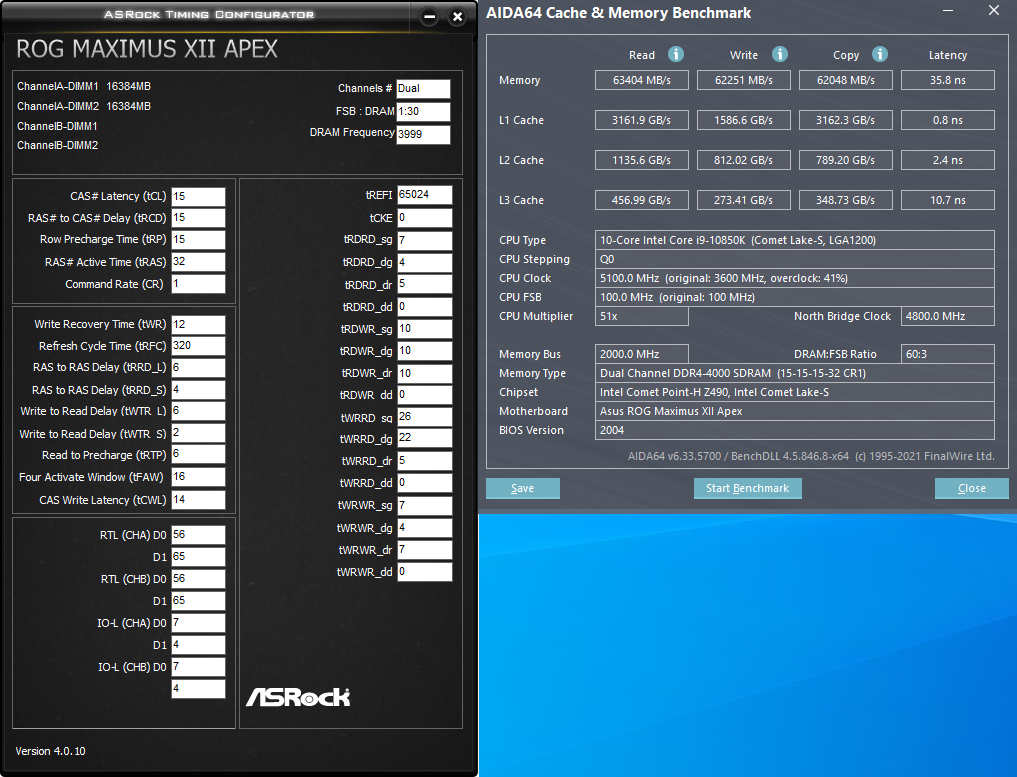Click the L3 Cache Latency 10.7 ns
Viewport: 1017px width, 777px height.
[x=948, y=200]
